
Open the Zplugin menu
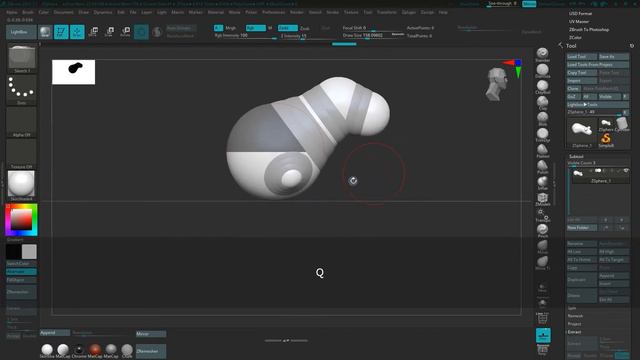409,12
